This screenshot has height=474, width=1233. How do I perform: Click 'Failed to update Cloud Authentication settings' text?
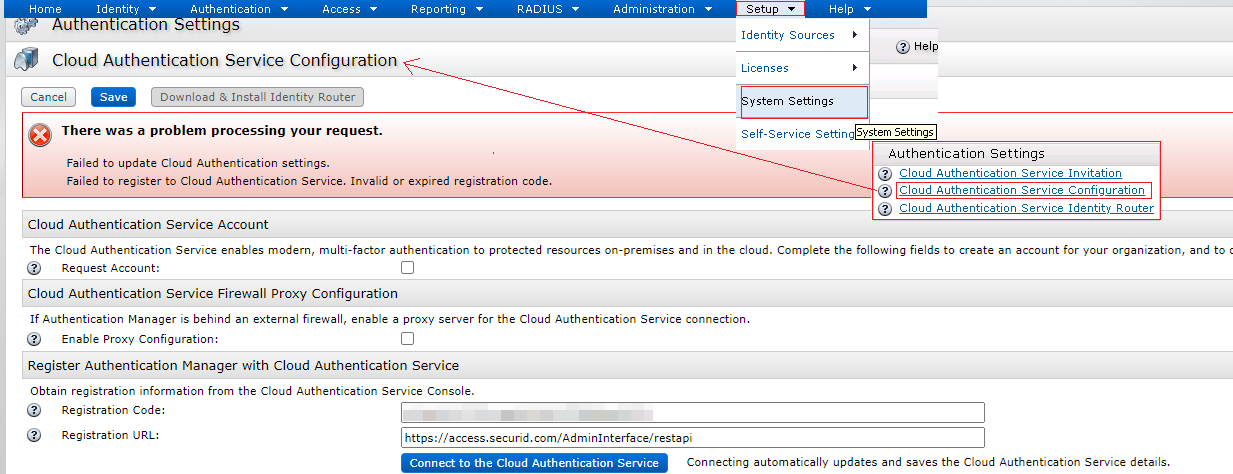[198, 162]
